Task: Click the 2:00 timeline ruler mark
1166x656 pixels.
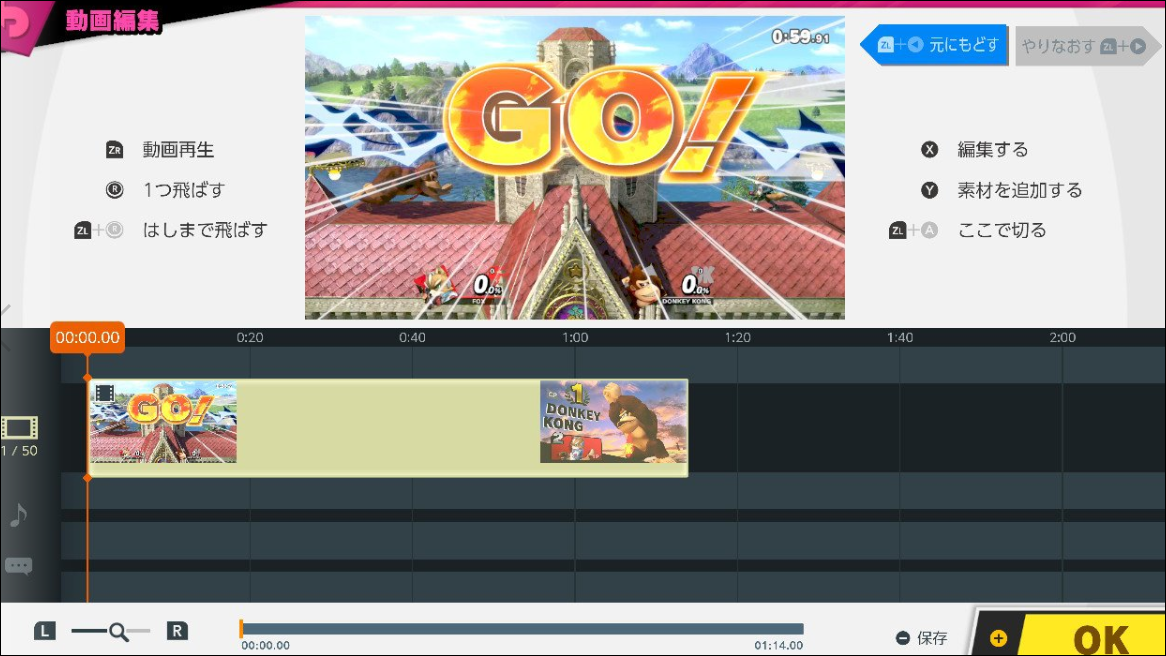Action: tap(1063, 338)
